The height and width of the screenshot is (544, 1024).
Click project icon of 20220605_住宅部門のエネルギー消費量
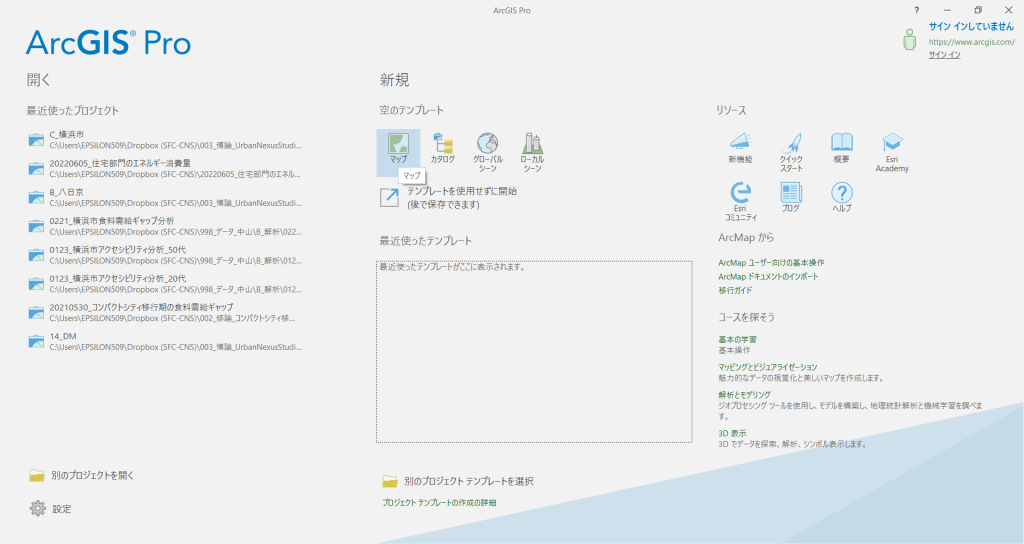pyautogui.click(x=36, y=168)
